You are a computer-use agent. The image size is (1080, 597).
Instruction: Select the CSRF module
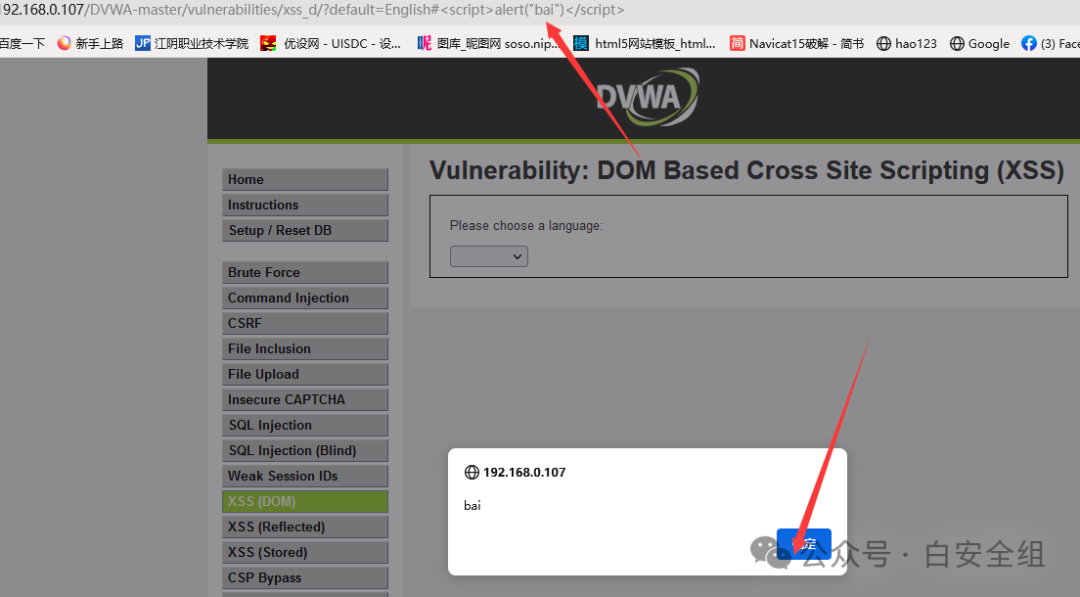pyautogui.click(x=305, y=323)
